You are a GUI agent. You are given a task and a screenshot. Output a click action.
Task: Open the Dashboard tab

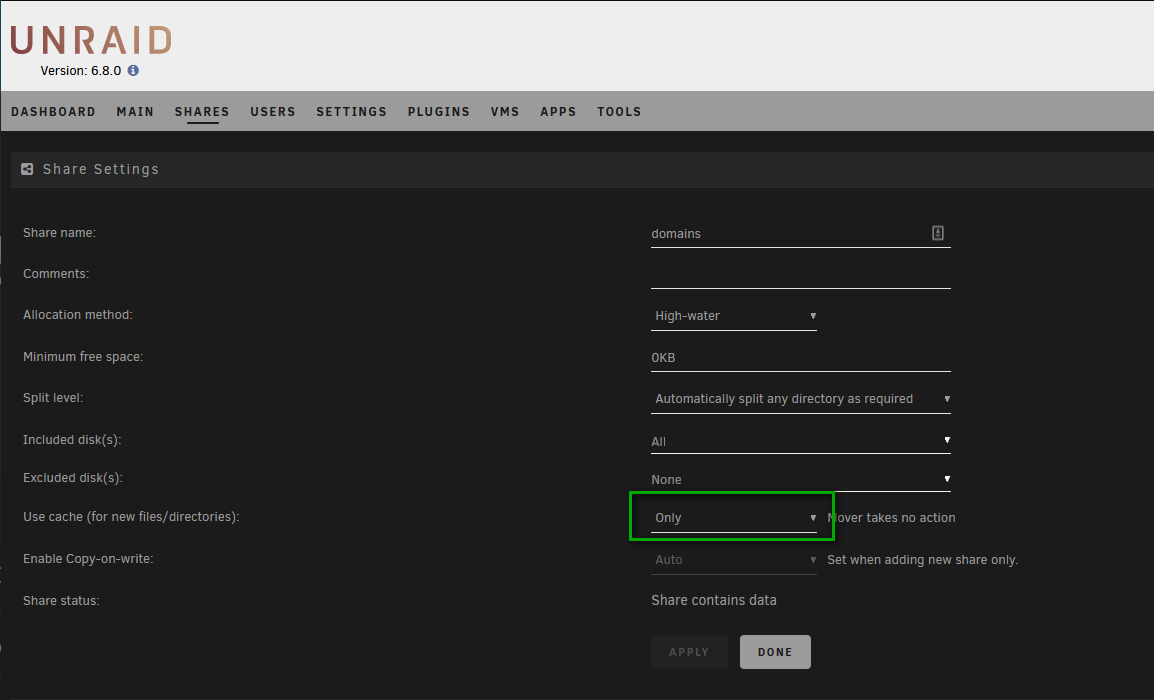[53, 112]
